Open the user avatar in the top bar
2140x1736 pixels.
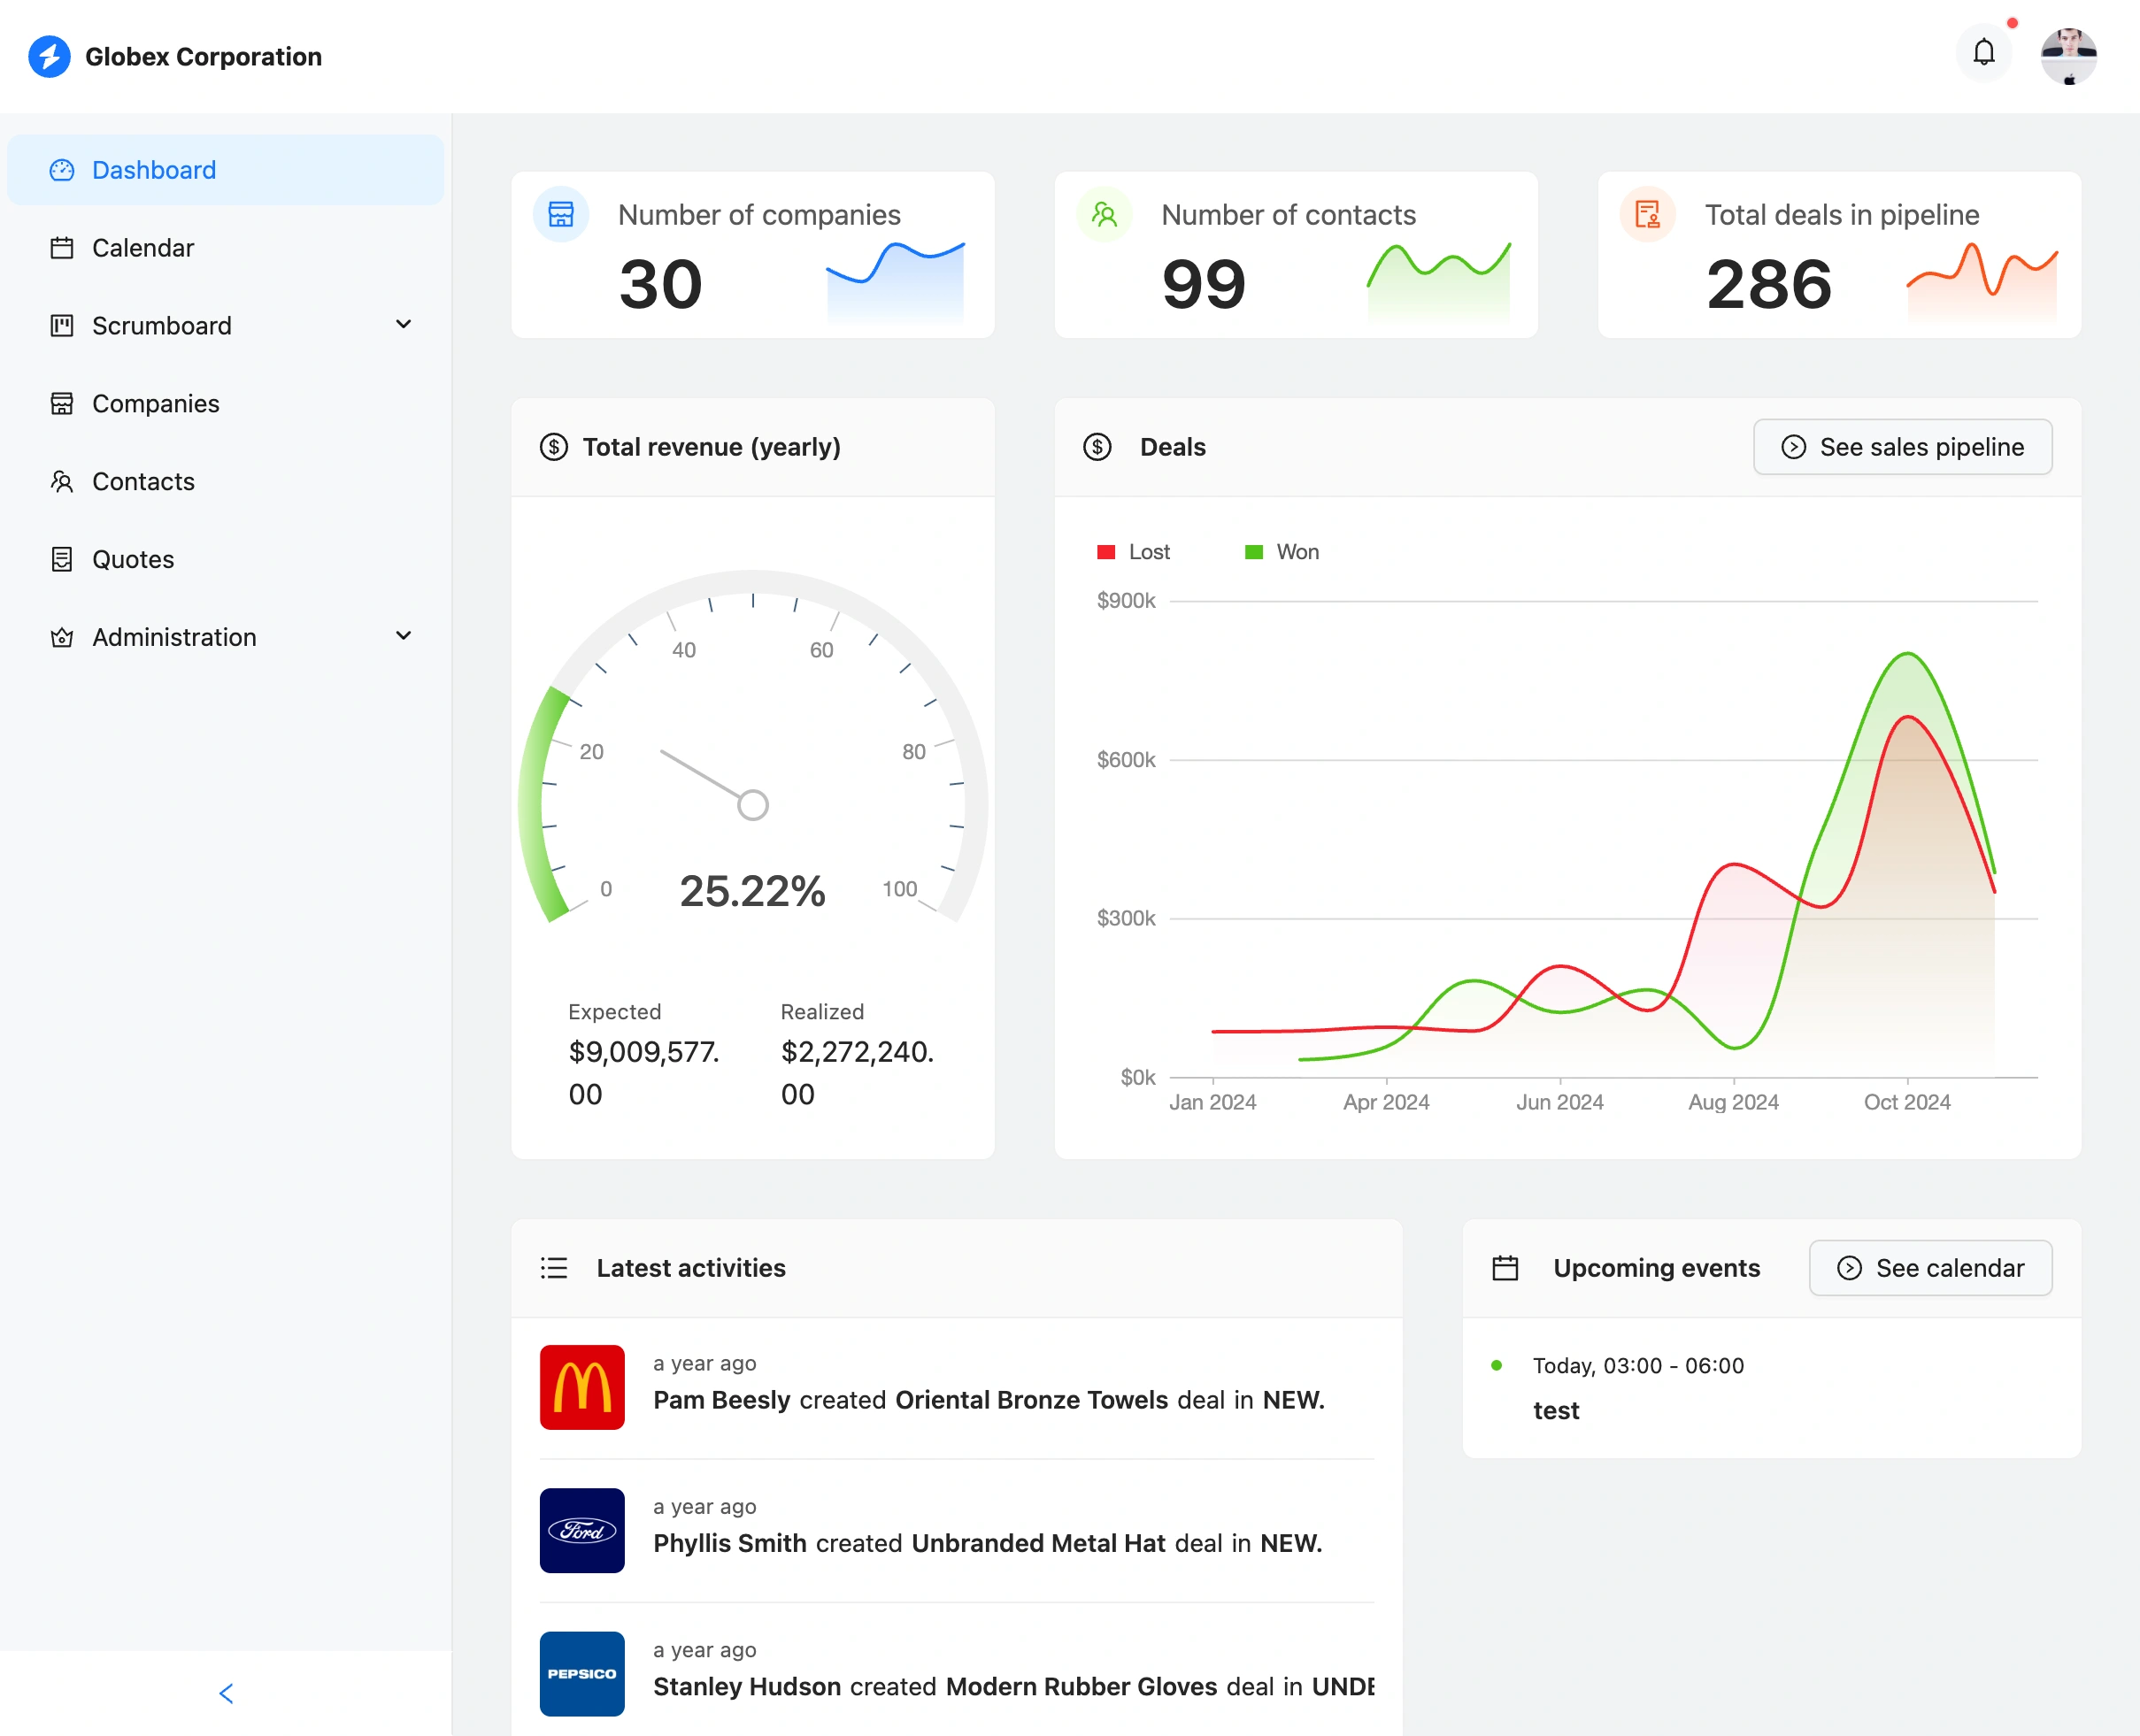pyautogui.click(x=2068, y=56)
